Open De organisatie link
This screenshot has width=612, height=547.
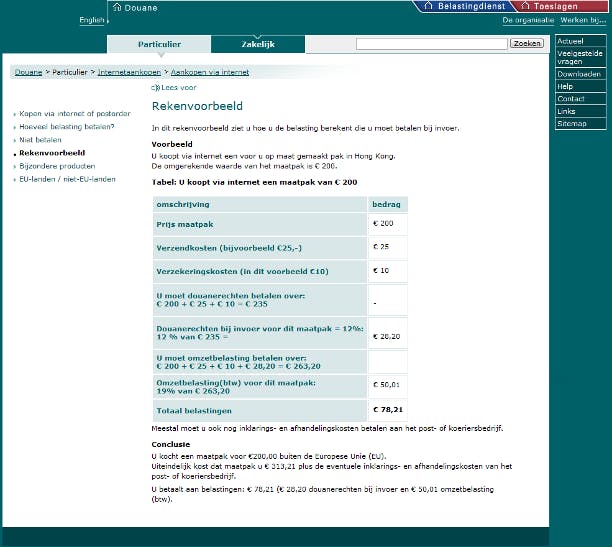tap(528, 20)
